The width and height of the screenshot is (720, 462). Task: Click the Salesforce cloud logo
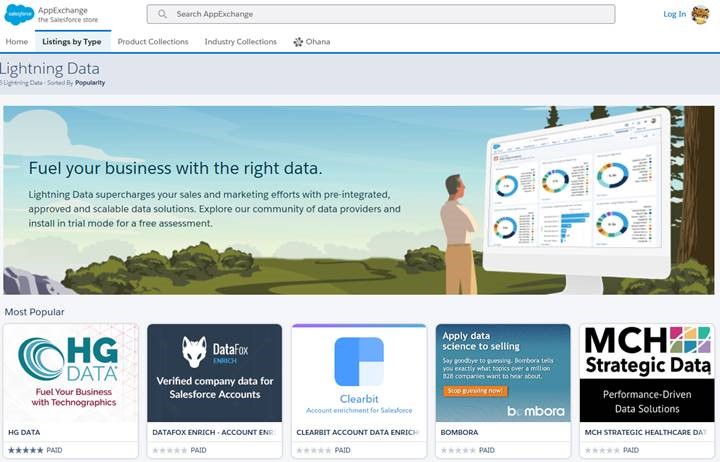pyautogui.click(x=19, y=14)
